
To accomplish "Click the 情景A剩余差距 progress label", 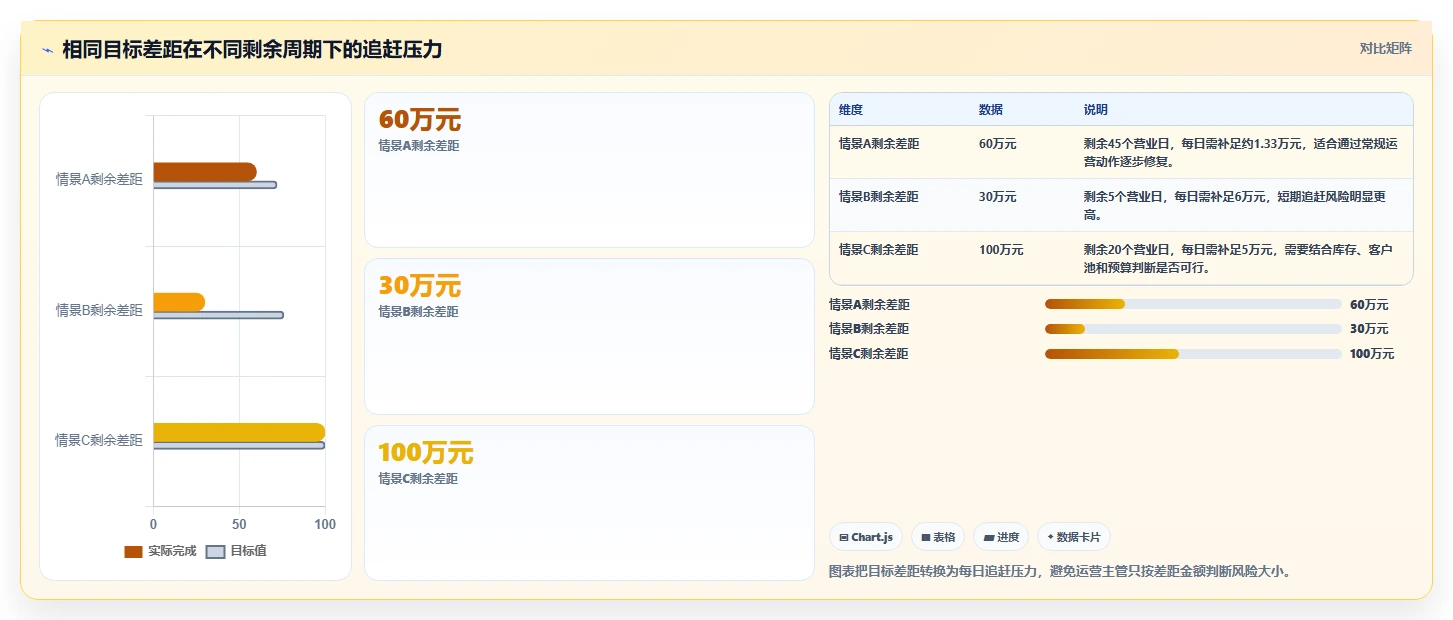I will [870, 305].
